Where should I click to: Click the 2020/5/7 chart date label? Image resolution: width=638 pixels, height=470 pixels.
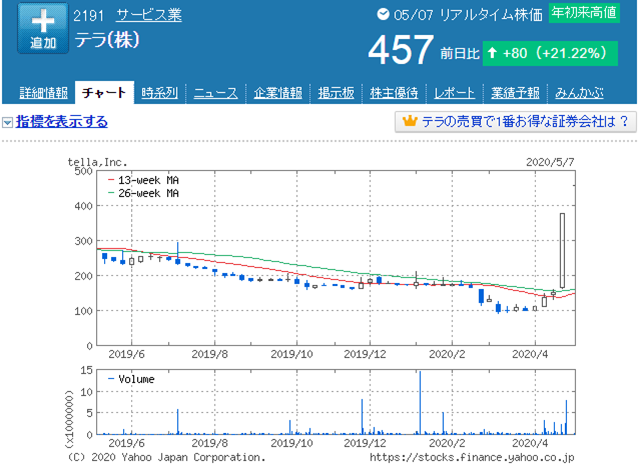tap(550, 162)
